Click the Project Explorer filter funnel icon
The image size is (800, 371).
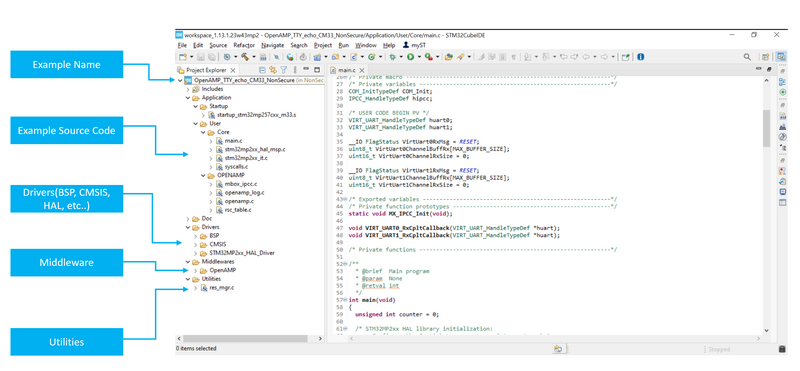(x=283, y=70)
